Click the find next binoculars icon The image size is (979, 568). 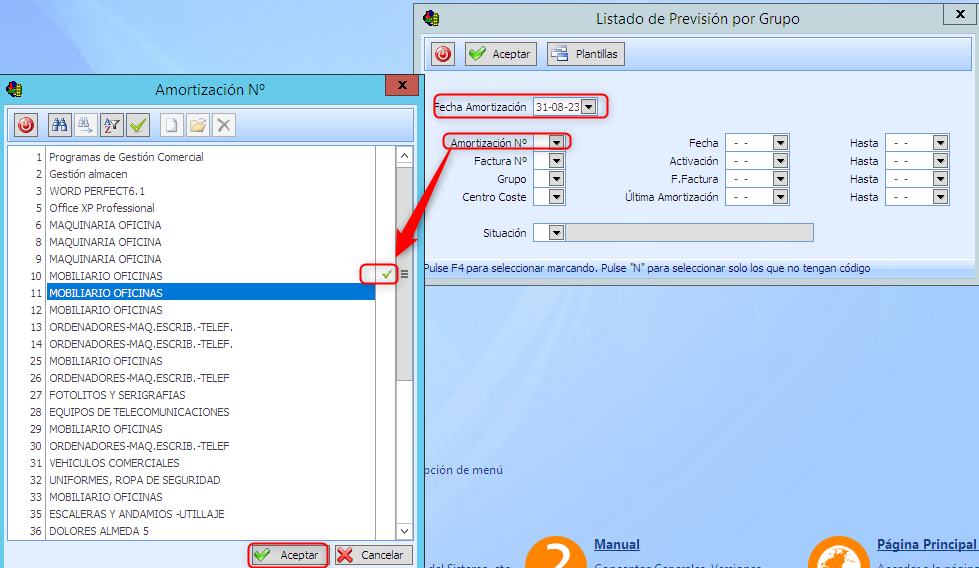point(86,125)
